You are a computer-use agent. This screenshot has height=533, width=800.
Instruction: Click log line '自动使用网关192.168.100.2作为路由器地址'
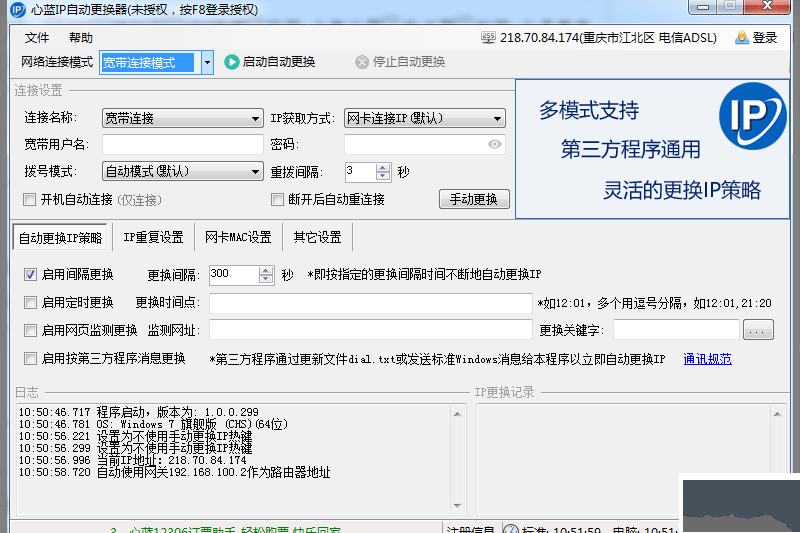[174, 472]
